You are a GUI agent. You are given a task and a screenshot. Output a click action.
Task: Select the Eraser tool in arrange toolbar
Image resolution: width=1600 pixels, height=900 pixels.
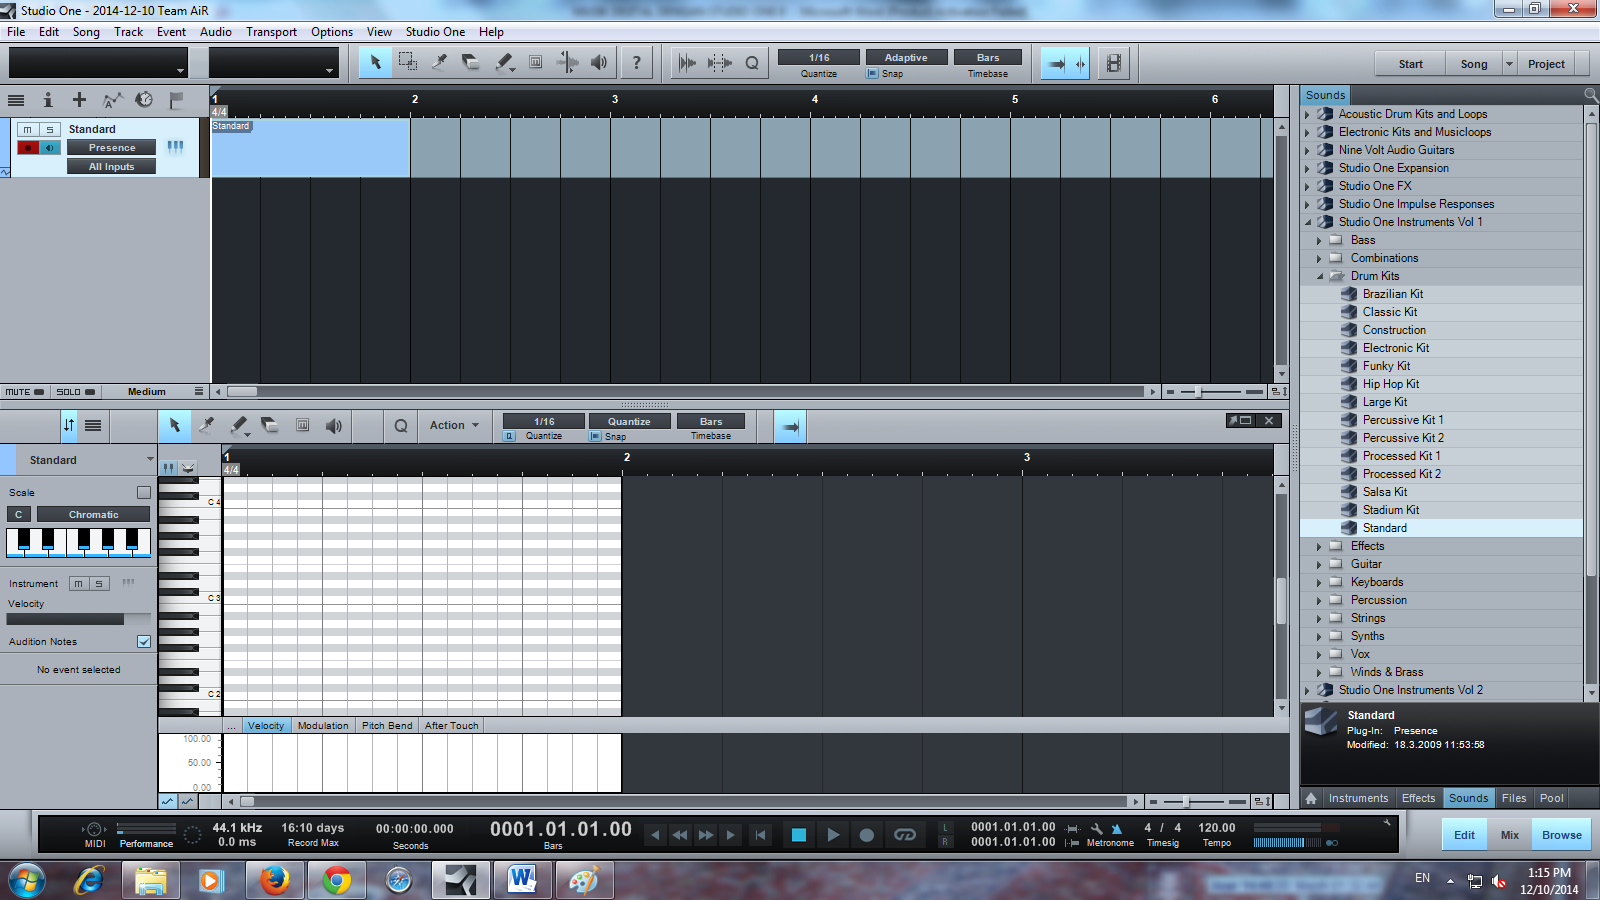tap(471, 62)
